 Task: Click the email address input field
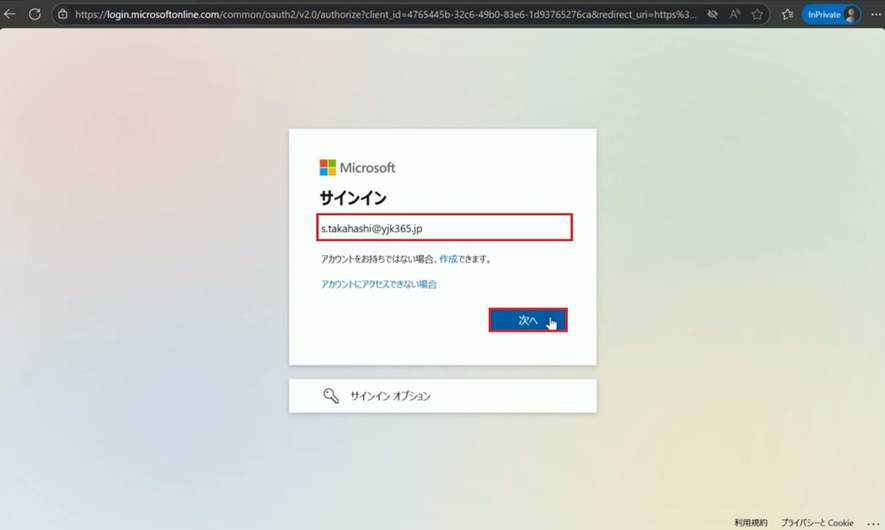(x=444, y=228)
